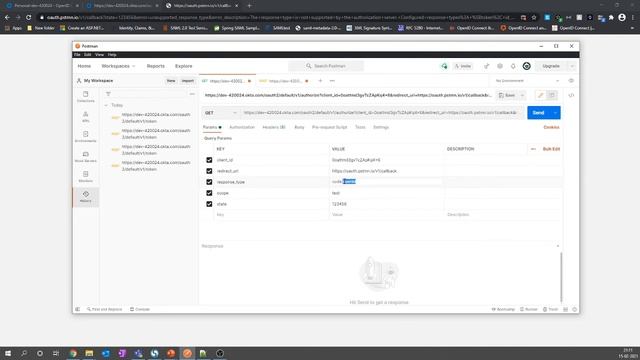This screenshot has height=360, width=640.
Task: Click the Save button
Action: (x=507, y=95)
